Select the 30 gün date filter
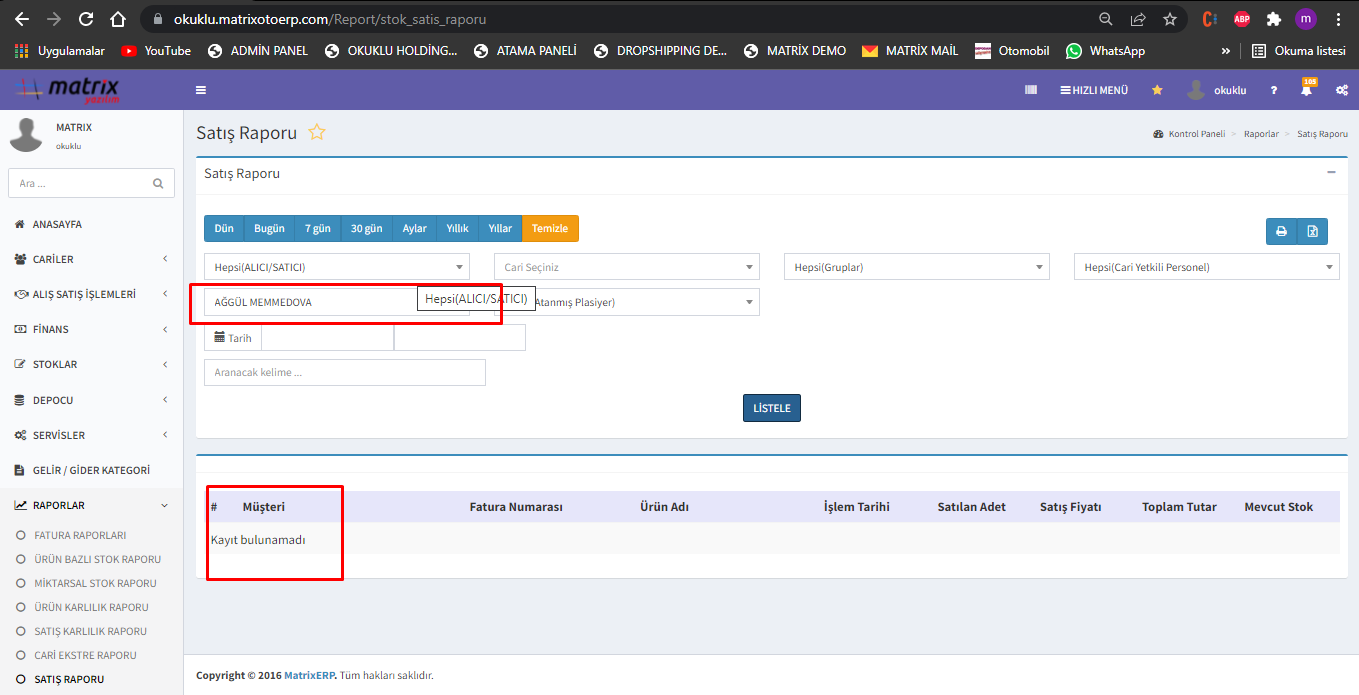 click(366, 229)
